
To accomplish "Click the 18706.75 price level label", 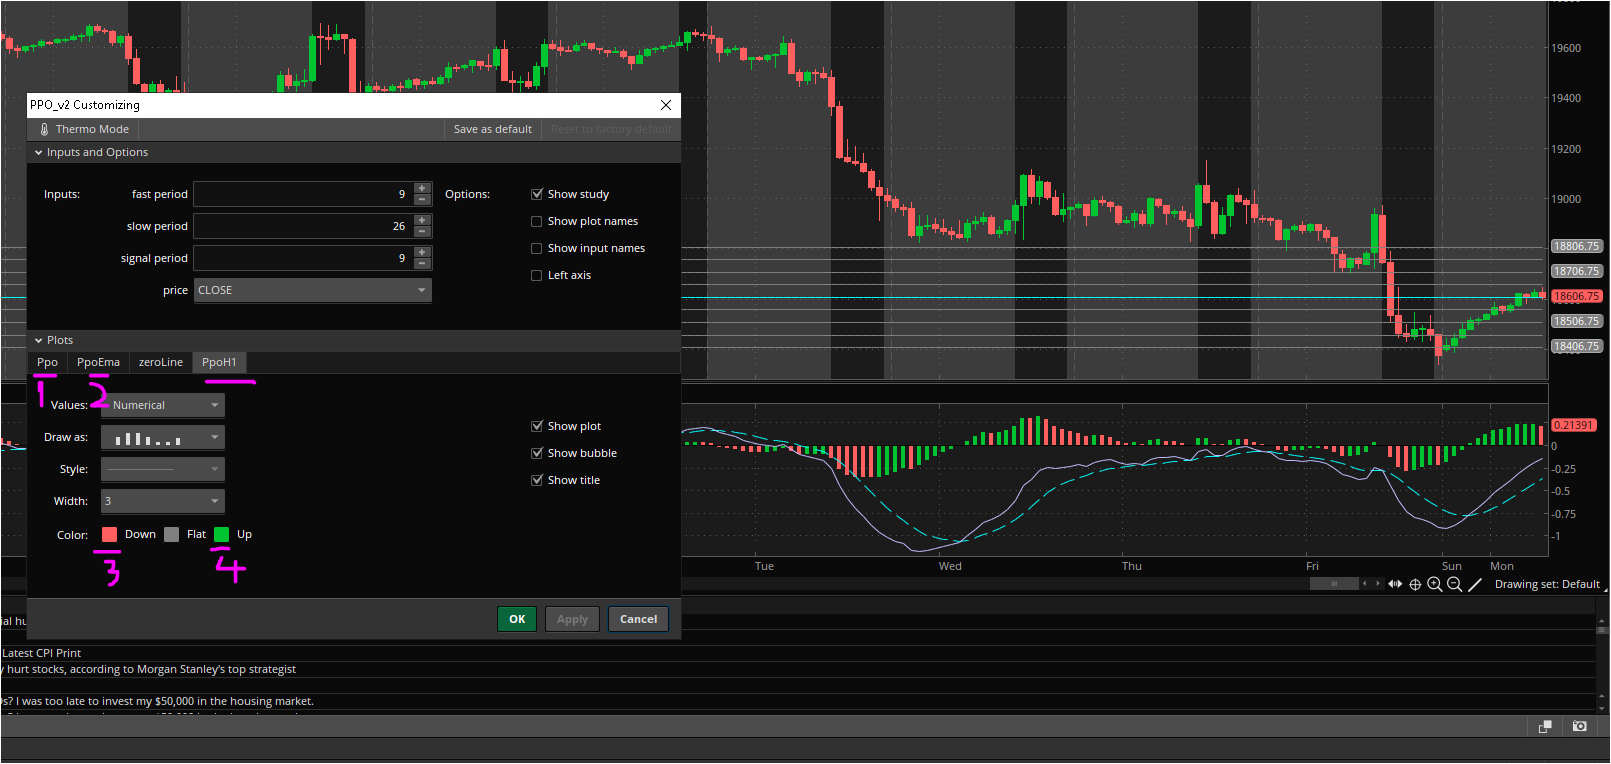I will coord(1576,271).
